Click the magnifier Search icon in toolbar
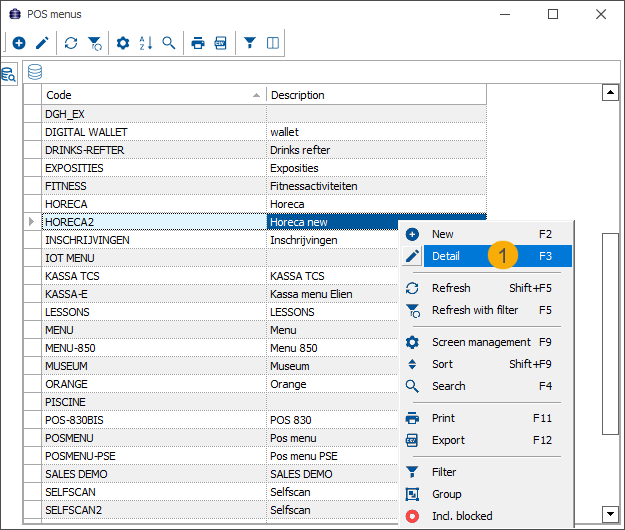Image resolution: width=625 pixels, height=530 pixels. click(x=169, y=43)
